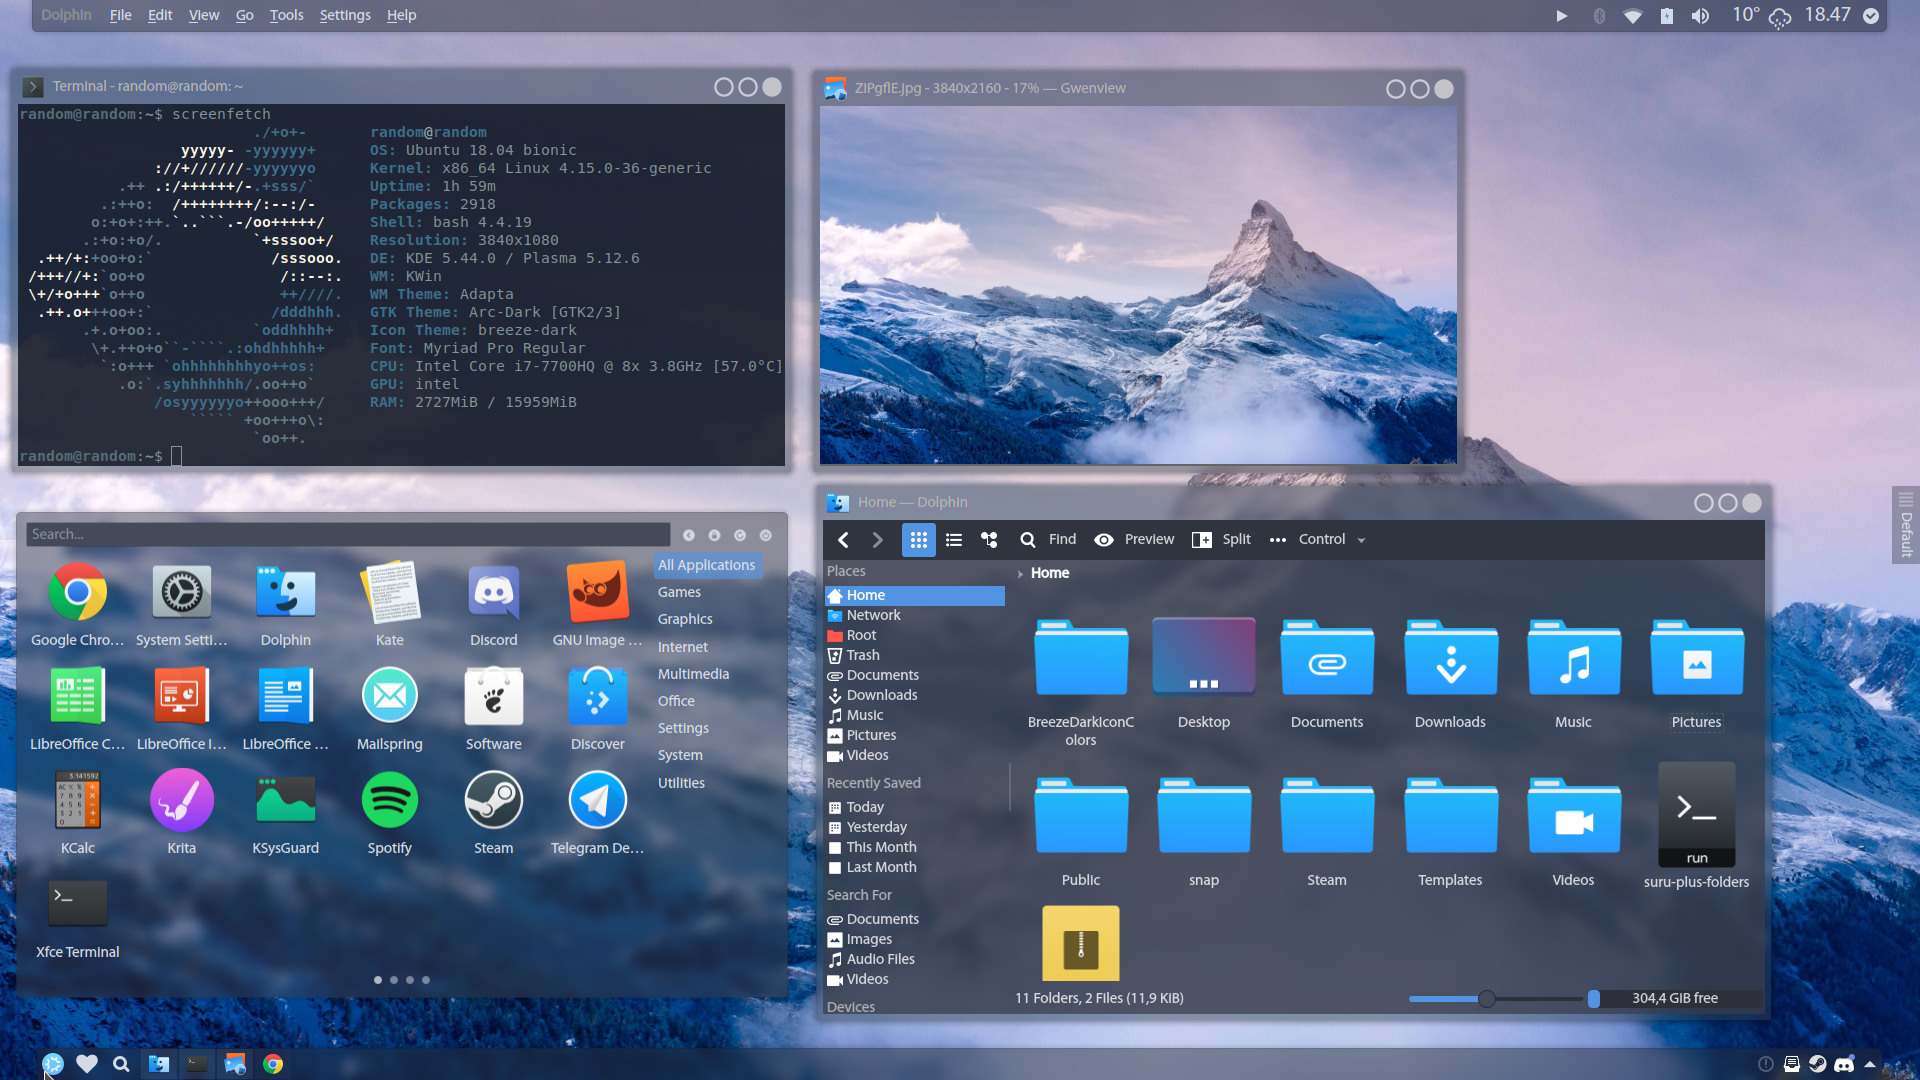
Task: Click the Find button in Dolphin
Action: (x=1048, y=540)
